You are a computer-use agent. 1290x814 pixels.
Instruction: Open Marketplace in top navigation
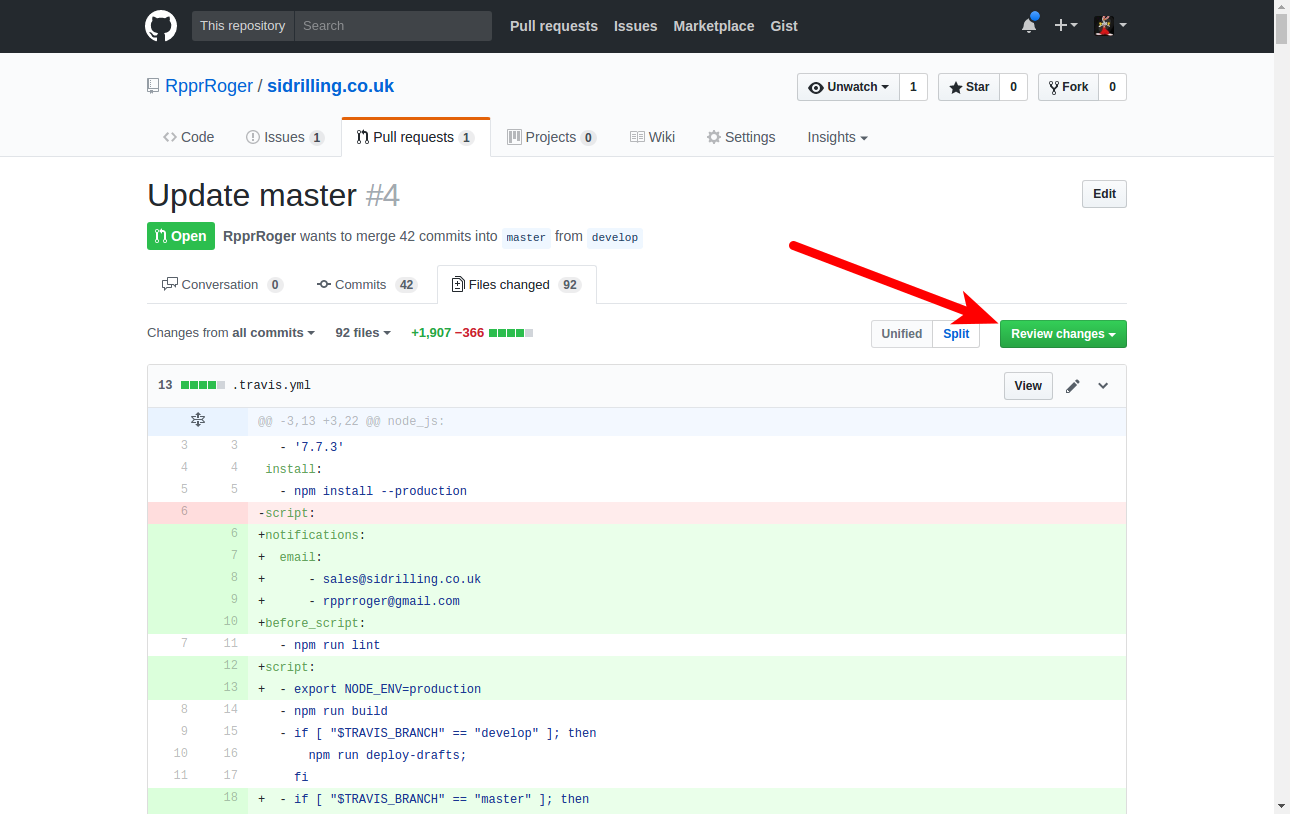714,26
